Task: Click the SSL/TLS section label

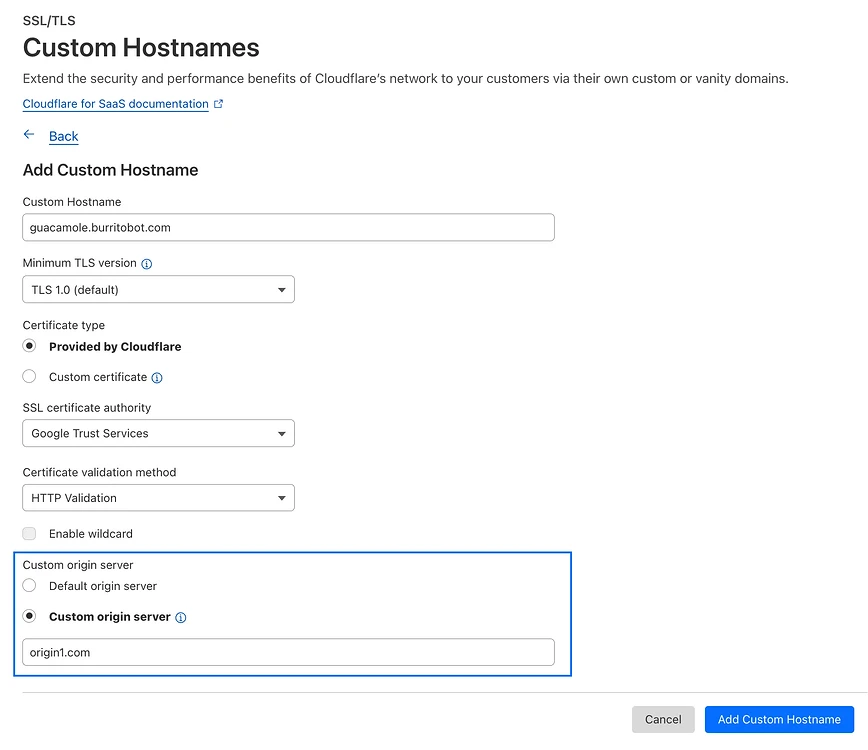Action: 49,20
